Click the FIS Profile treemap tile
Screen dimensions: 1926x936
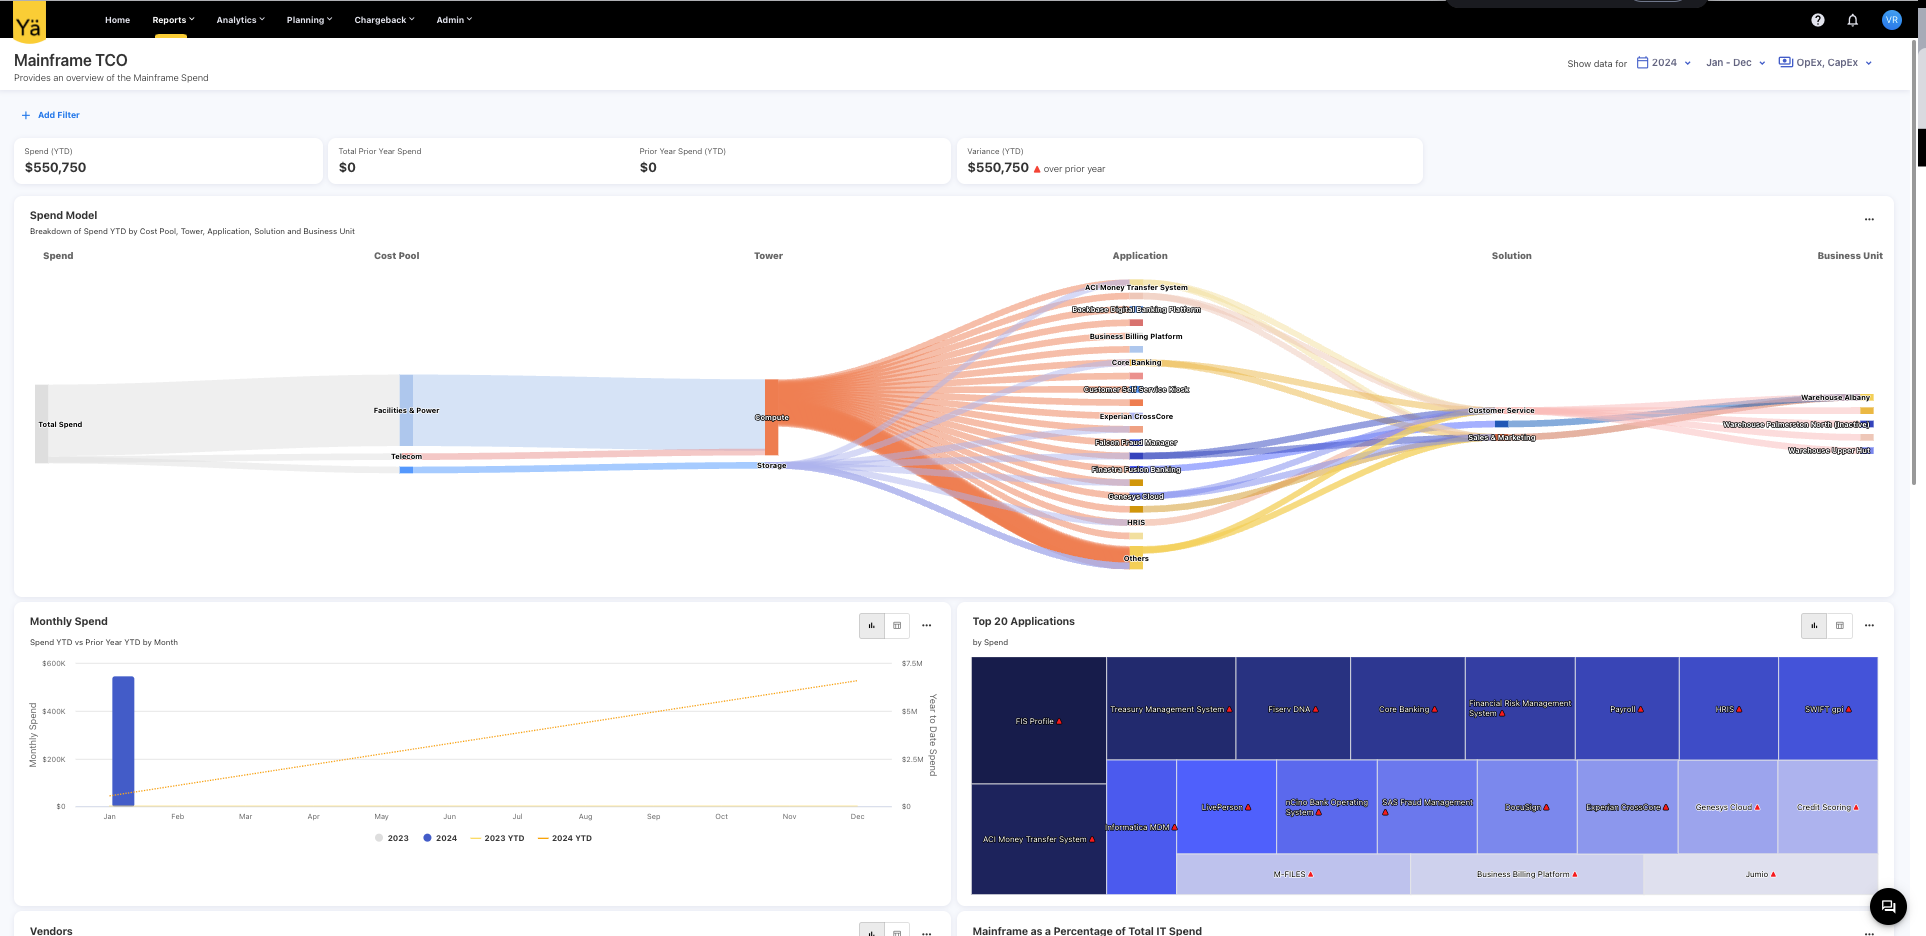[1038, 720]
